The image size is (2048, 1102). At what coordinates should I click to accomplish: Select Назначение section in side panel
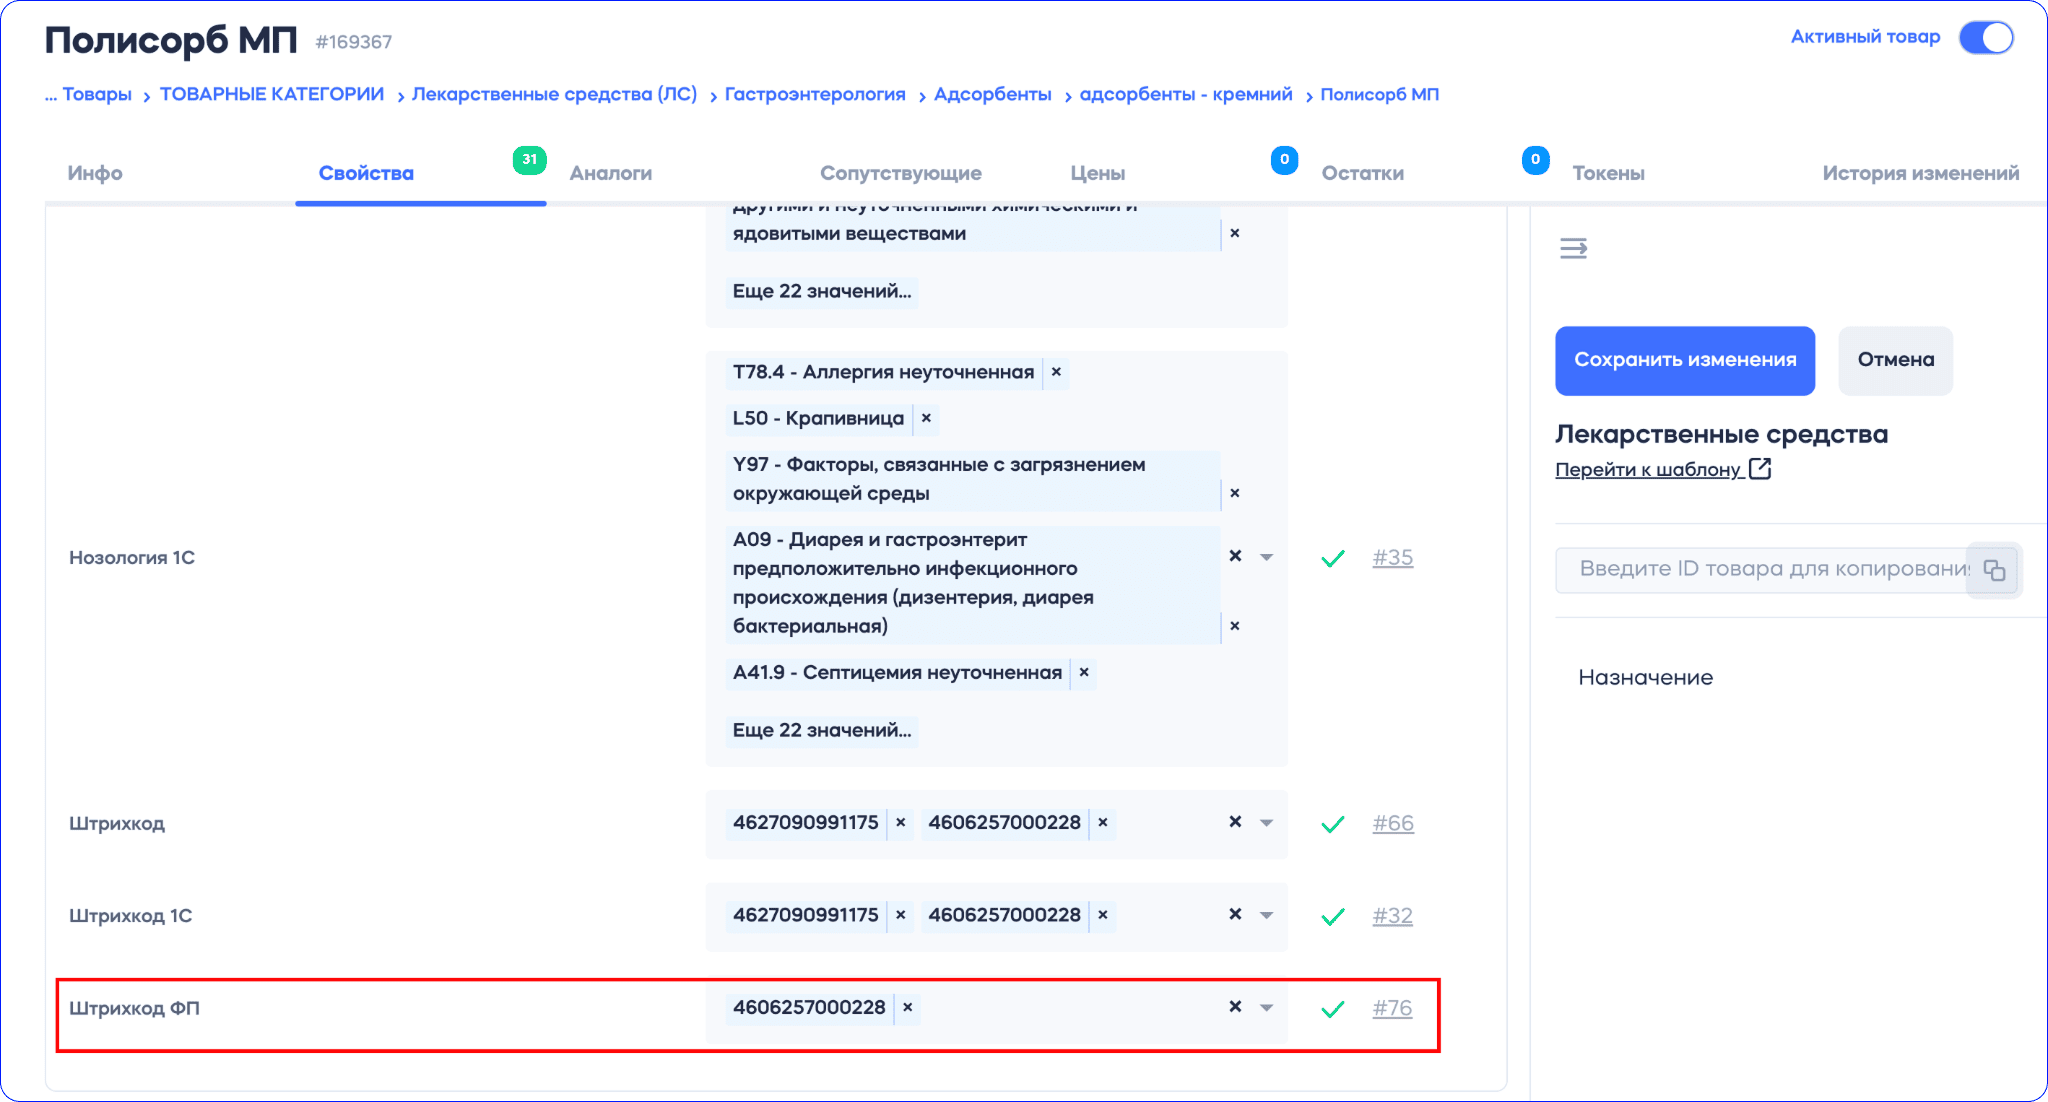pyautogui.click(x=1646, y=678)
